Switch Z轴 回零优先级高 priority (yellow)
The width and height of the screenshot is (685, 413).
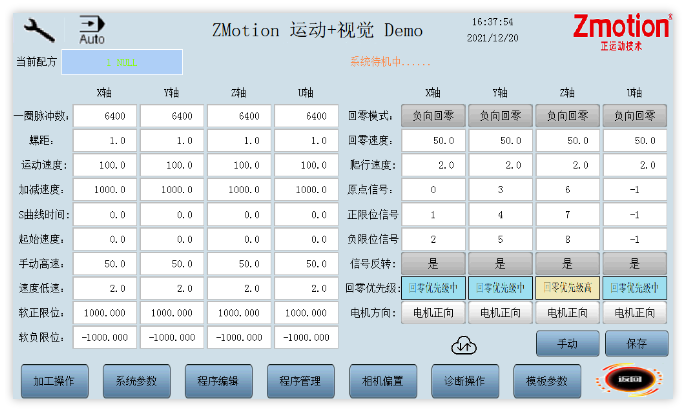point(567,288)
